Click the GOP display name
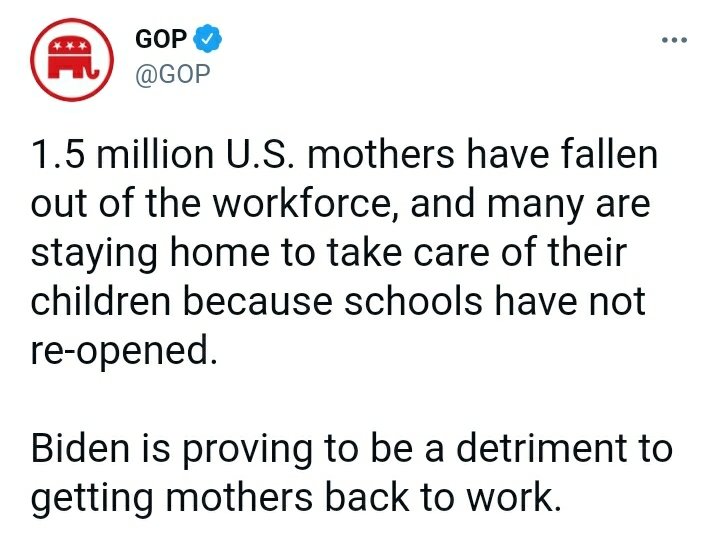This screenshot has height=536, width=720. click(161, 39)
